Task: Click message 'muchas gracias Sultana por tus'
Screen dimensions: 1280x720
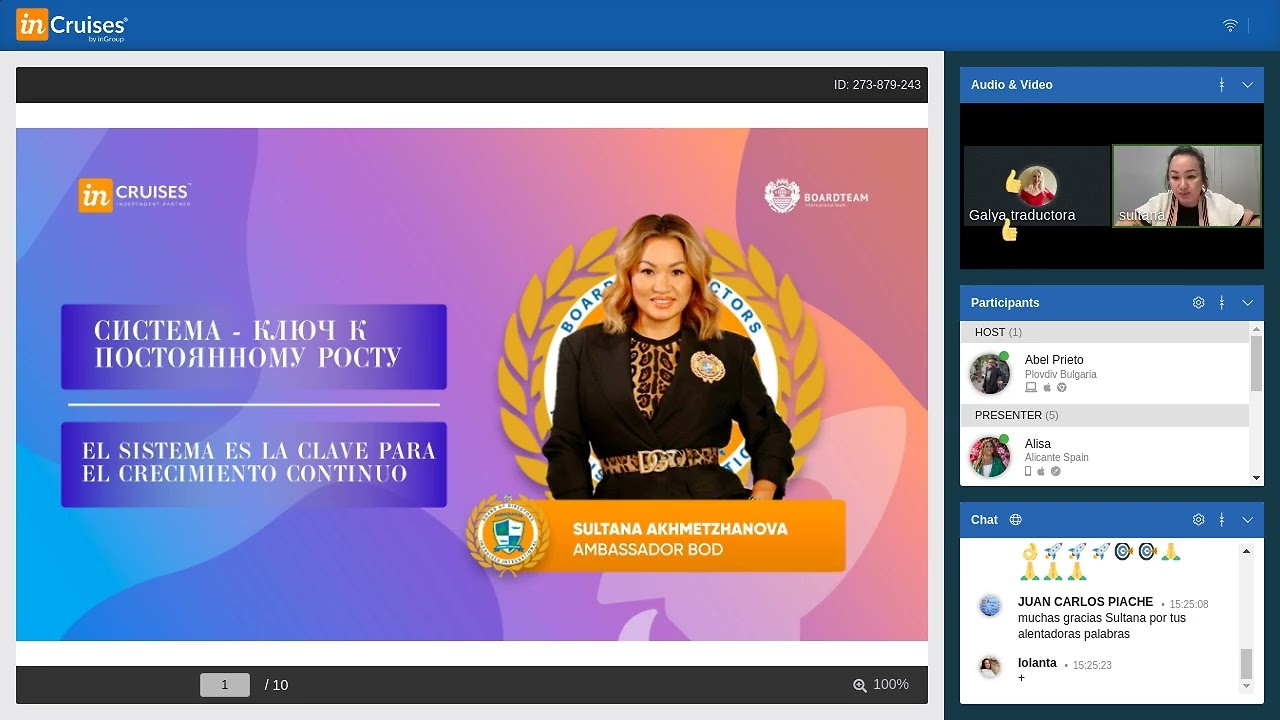Action: click(x=1102, y=618)
